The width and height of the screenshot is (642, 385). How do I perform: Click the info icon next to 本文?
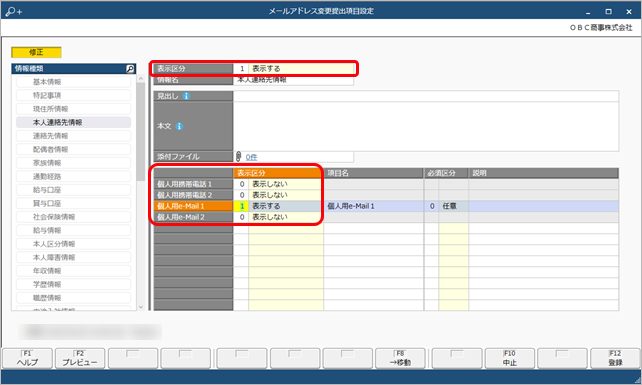(x=179, y=126)
